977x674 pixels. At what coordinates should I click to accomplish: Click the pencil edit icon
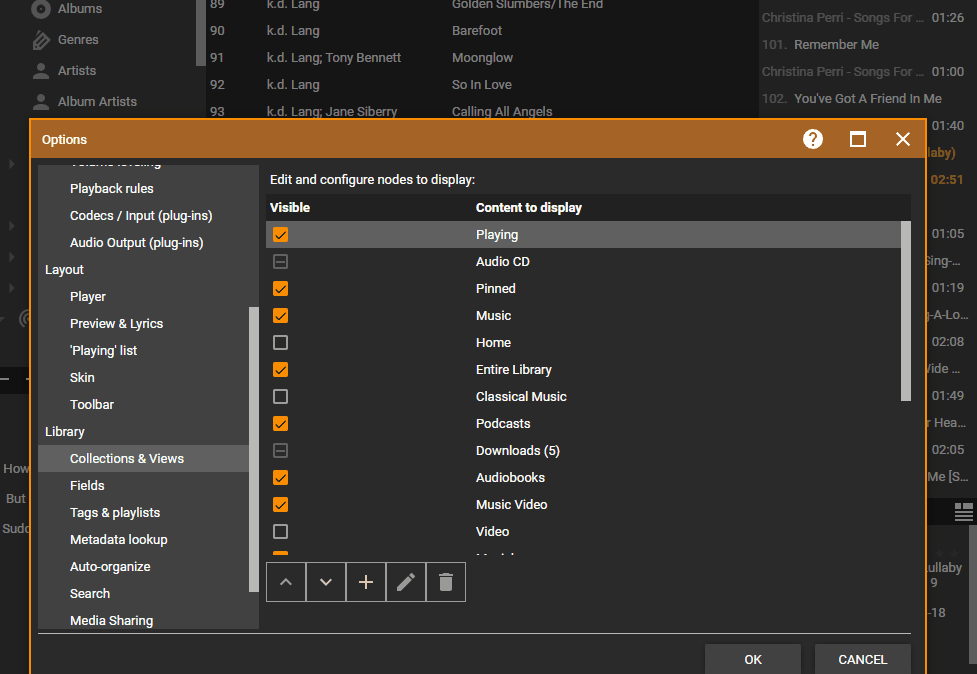click(406, 582)
